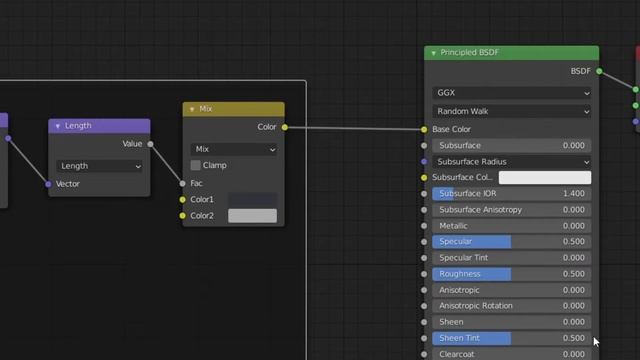Click the Metallic input socket
This screenshot has width=640, height=360.
[424, 226]
